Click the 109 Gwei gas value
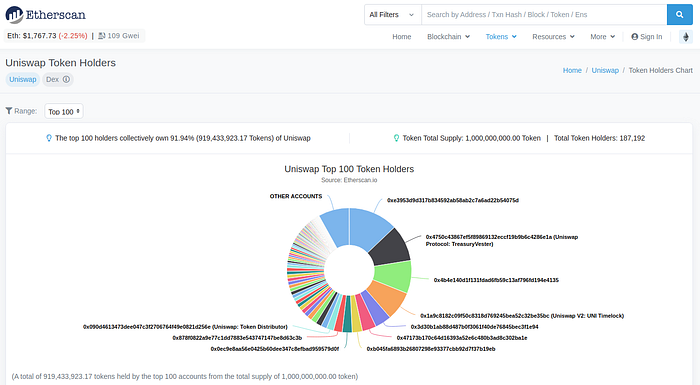Screen dimensions: 700x385 pyautogui.click(x=123, y=36)
